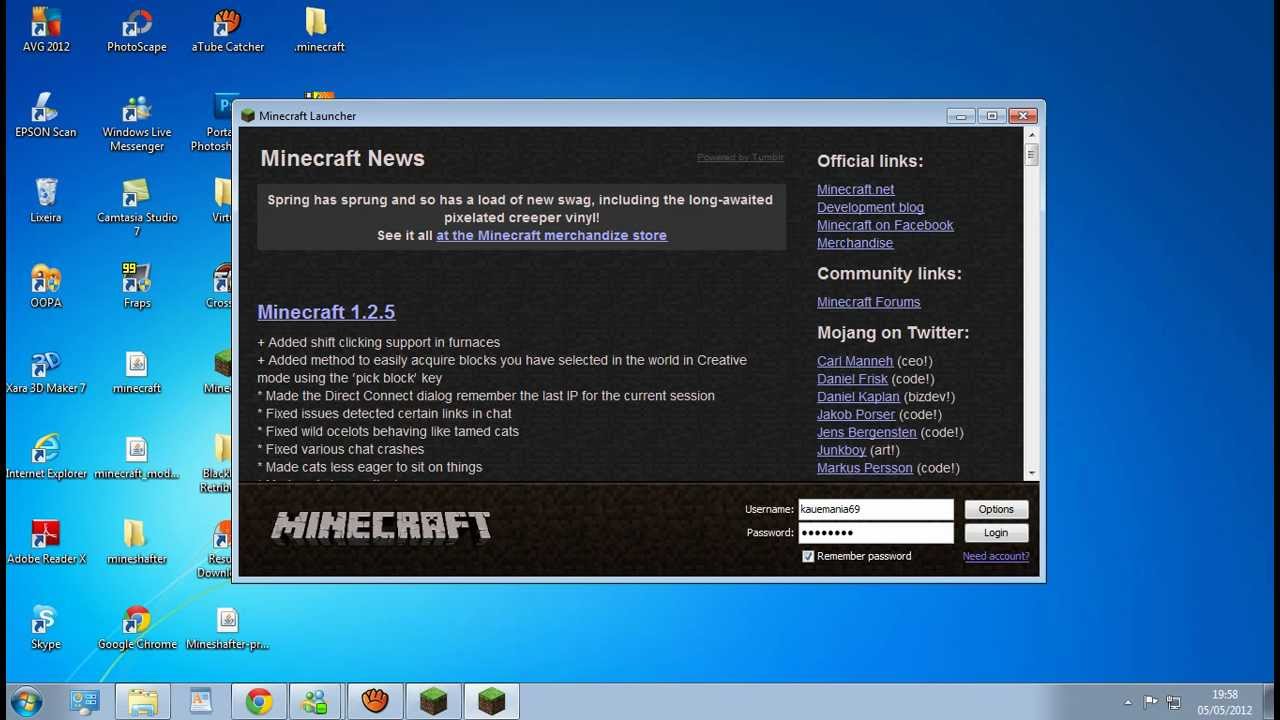The width and height of the screenshot is (1280, 720).
Task: Open the EPSON Scan desktop shortcut
Action: point(46,115)
